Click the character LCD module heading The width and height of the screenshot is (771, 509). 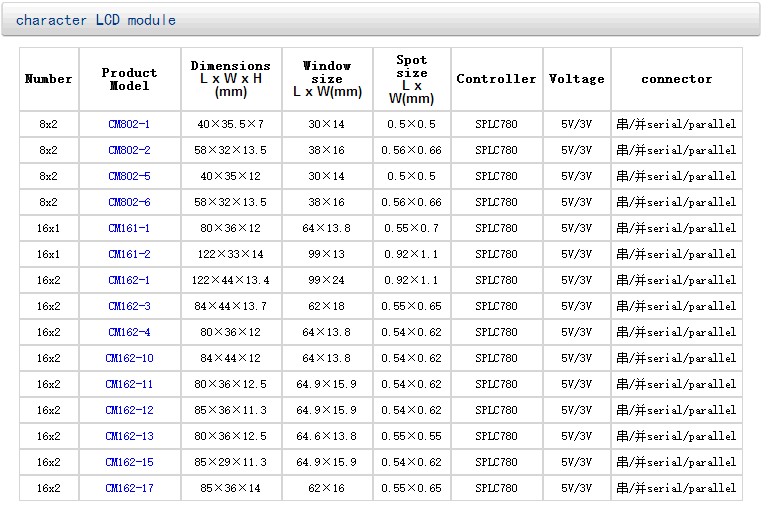tap(96, 20)
